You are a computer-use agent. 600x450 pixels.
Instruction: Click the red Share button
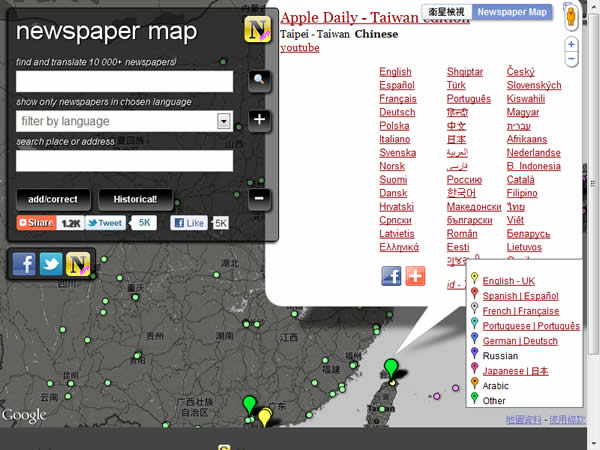coord(36,223)
